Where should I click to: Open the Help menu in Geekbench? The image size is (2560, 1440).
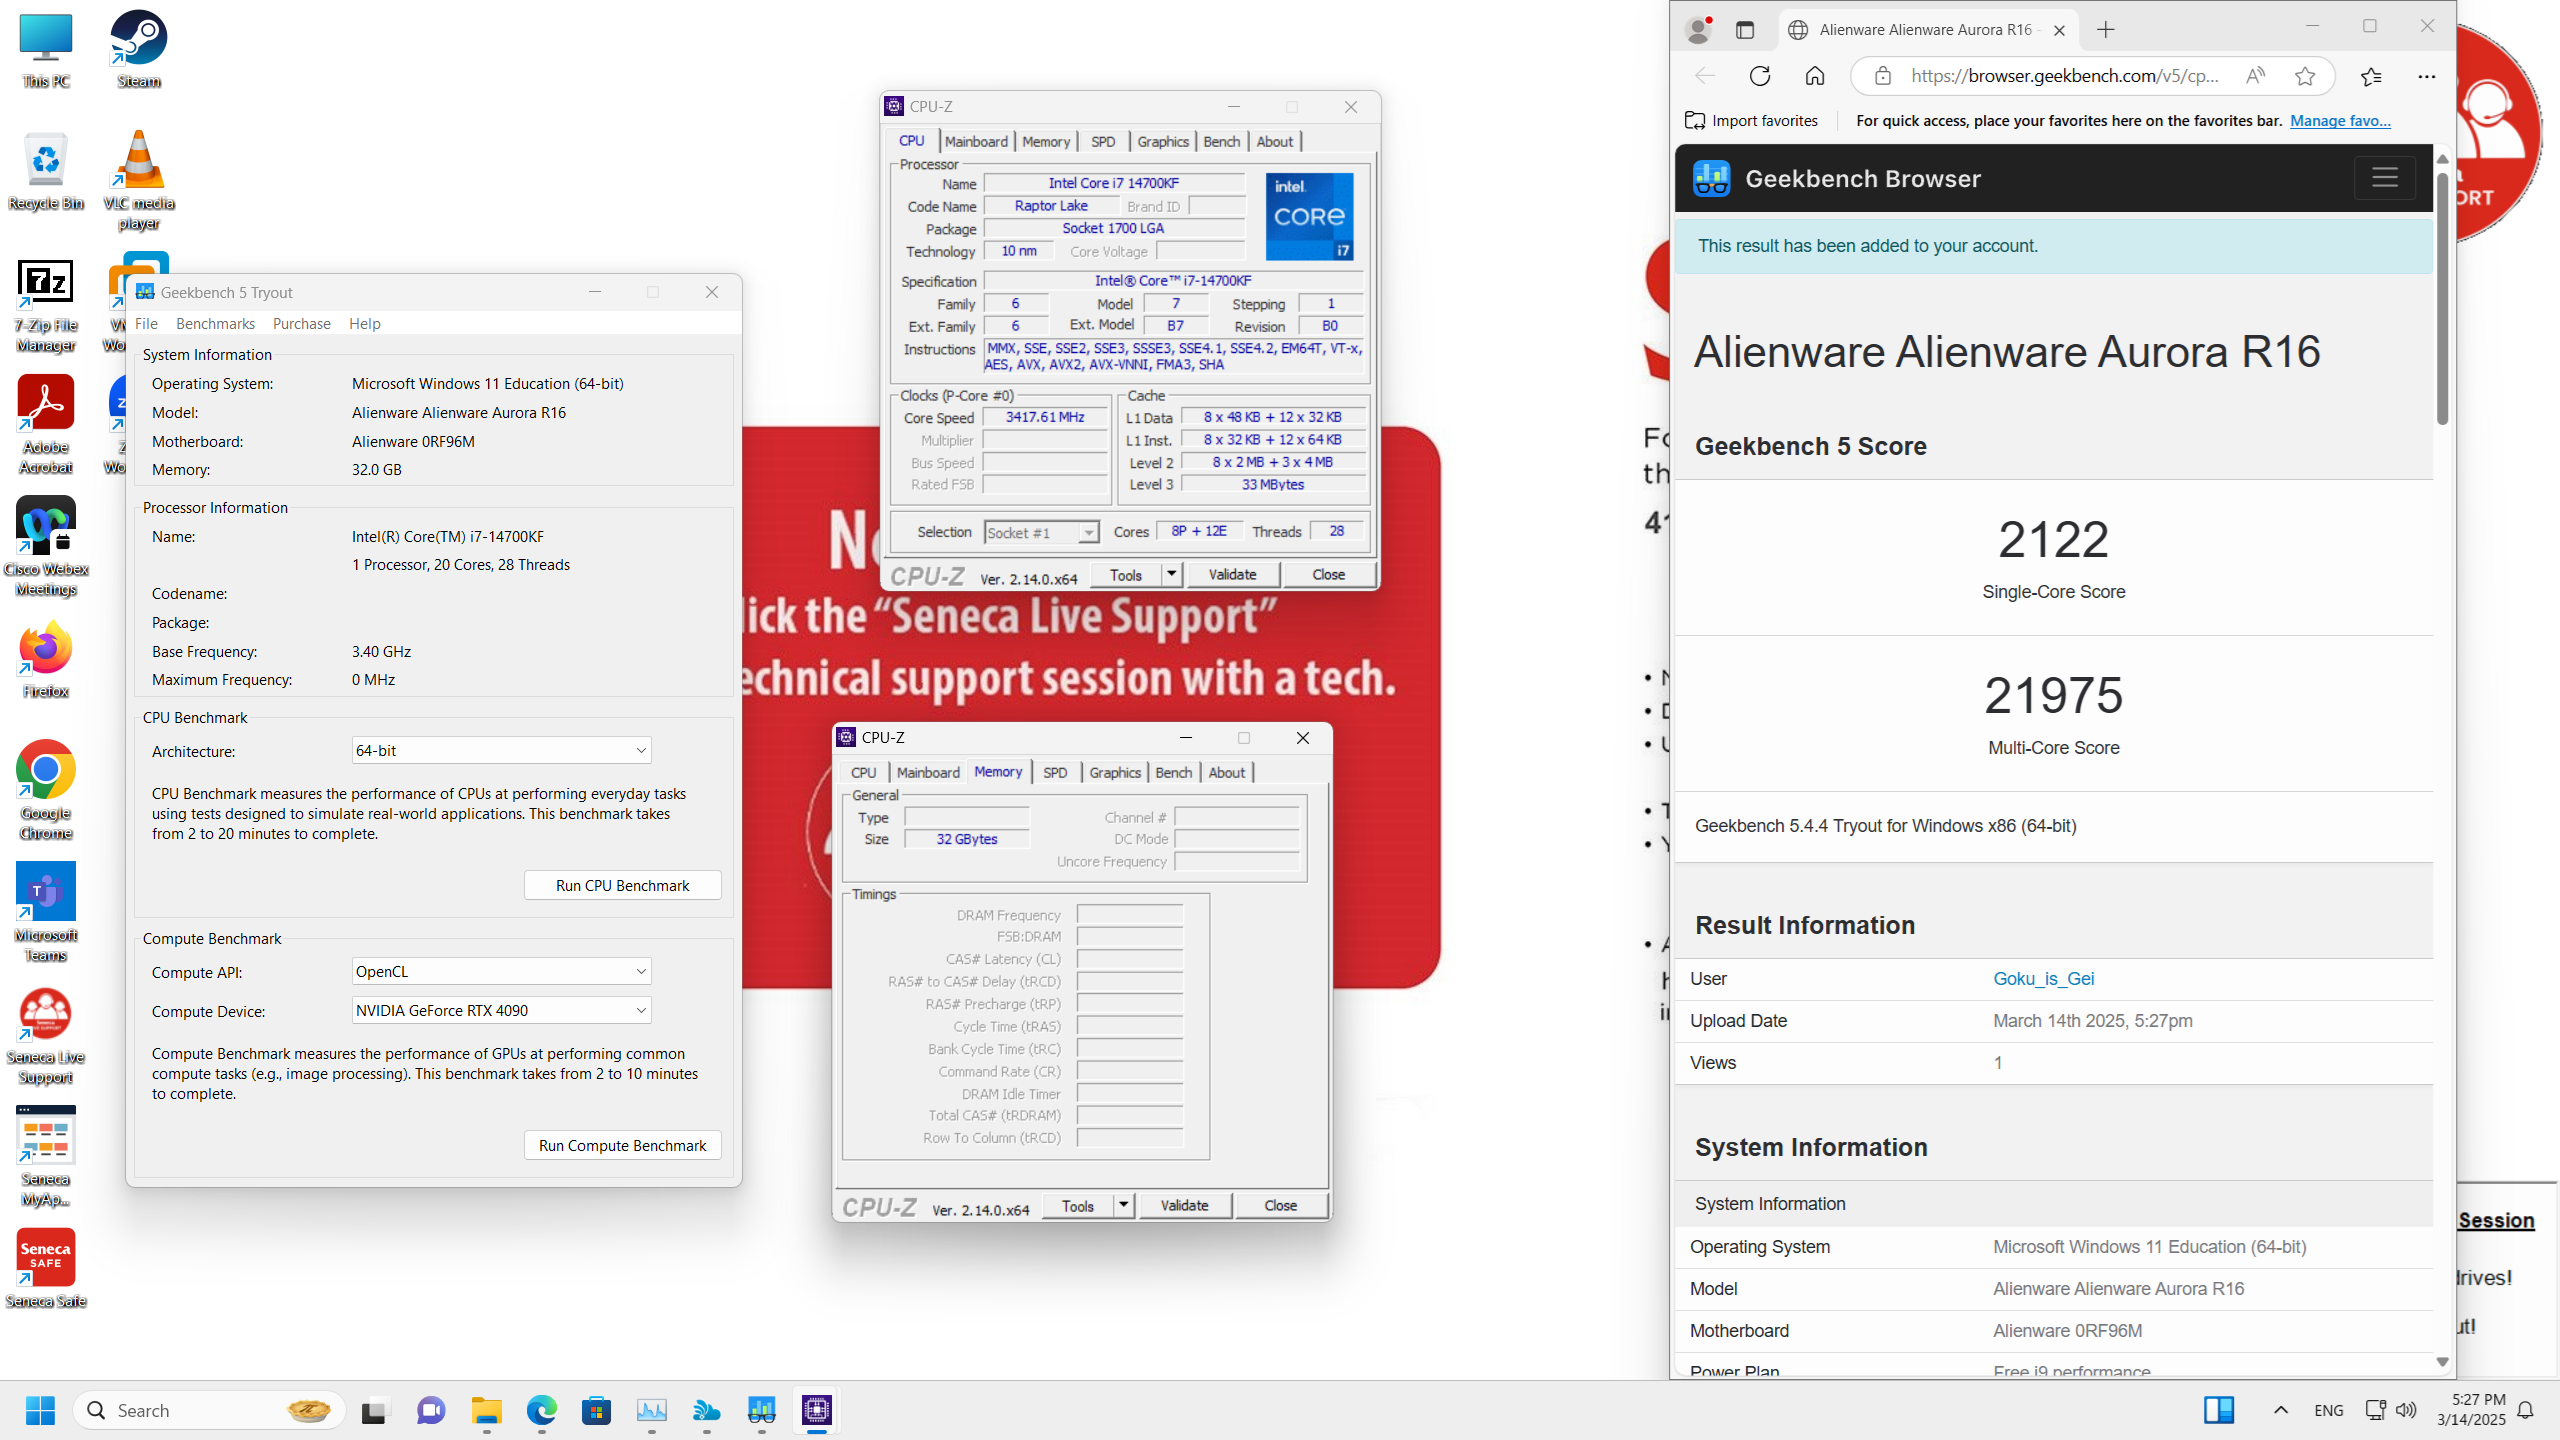pos(364,323)
